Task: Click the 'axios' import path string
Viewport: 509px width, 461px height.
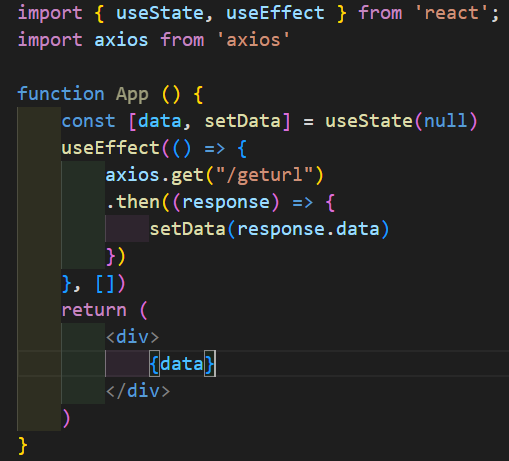Action: [x=253, y=40]
